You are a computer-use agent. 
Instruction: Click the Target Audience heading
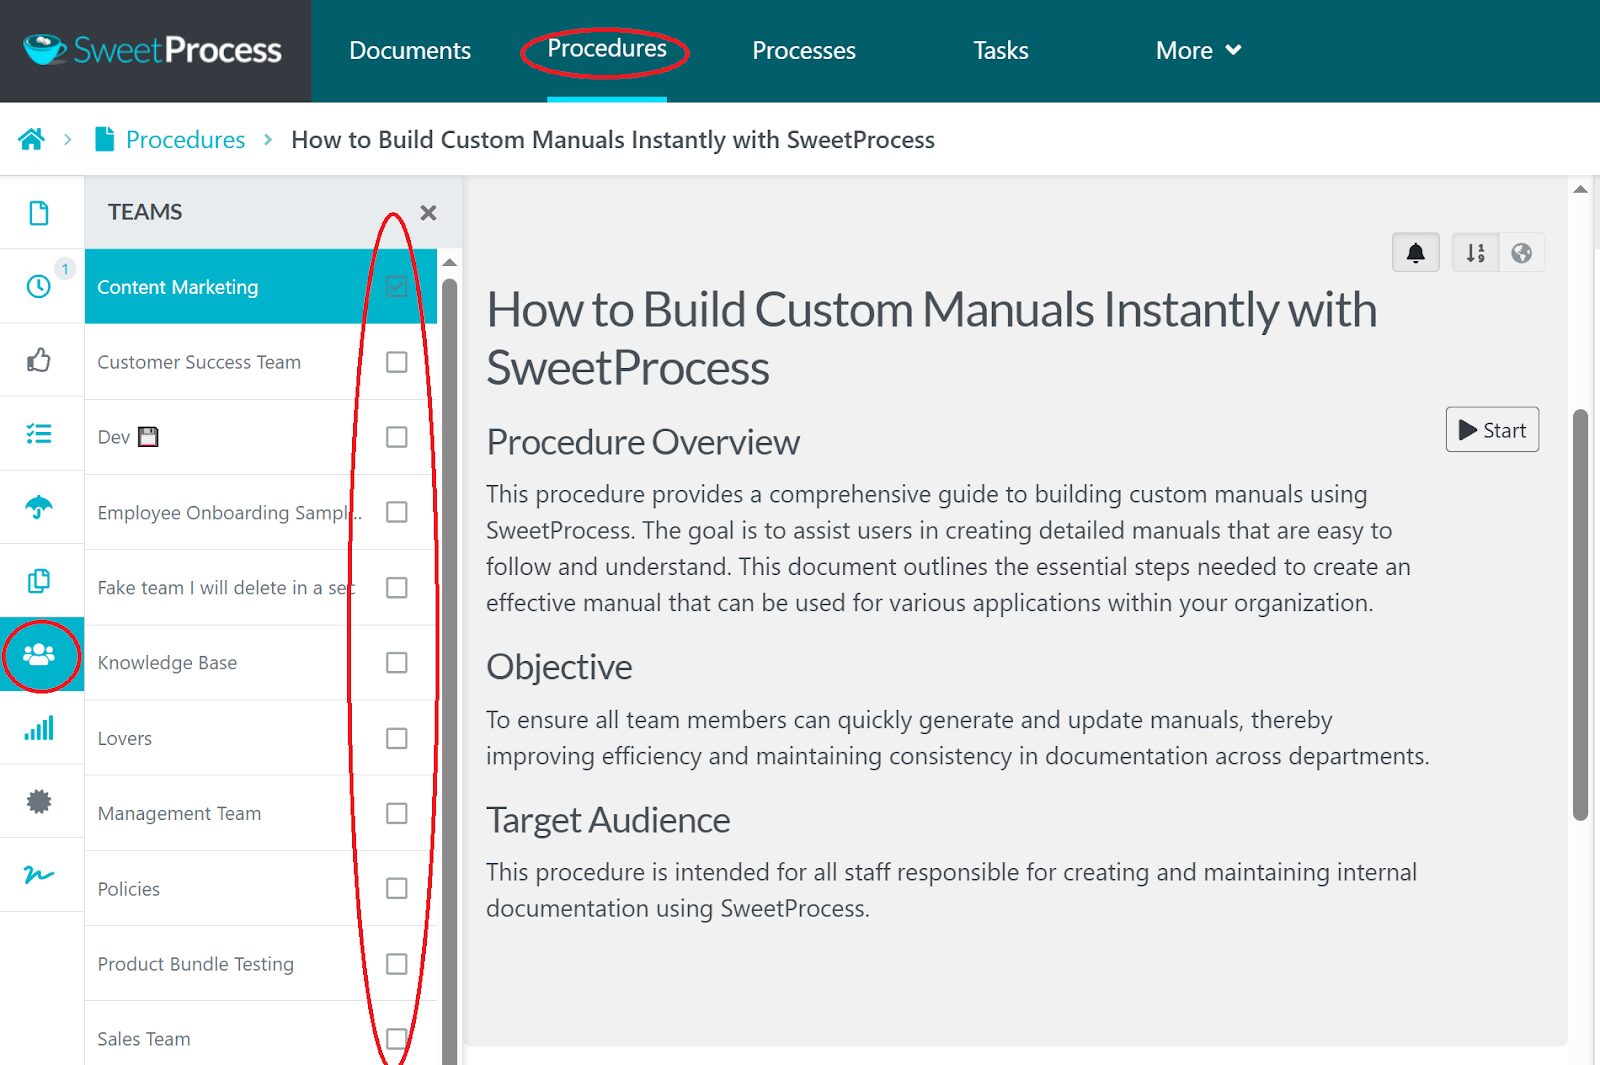[x=608, y=820]
